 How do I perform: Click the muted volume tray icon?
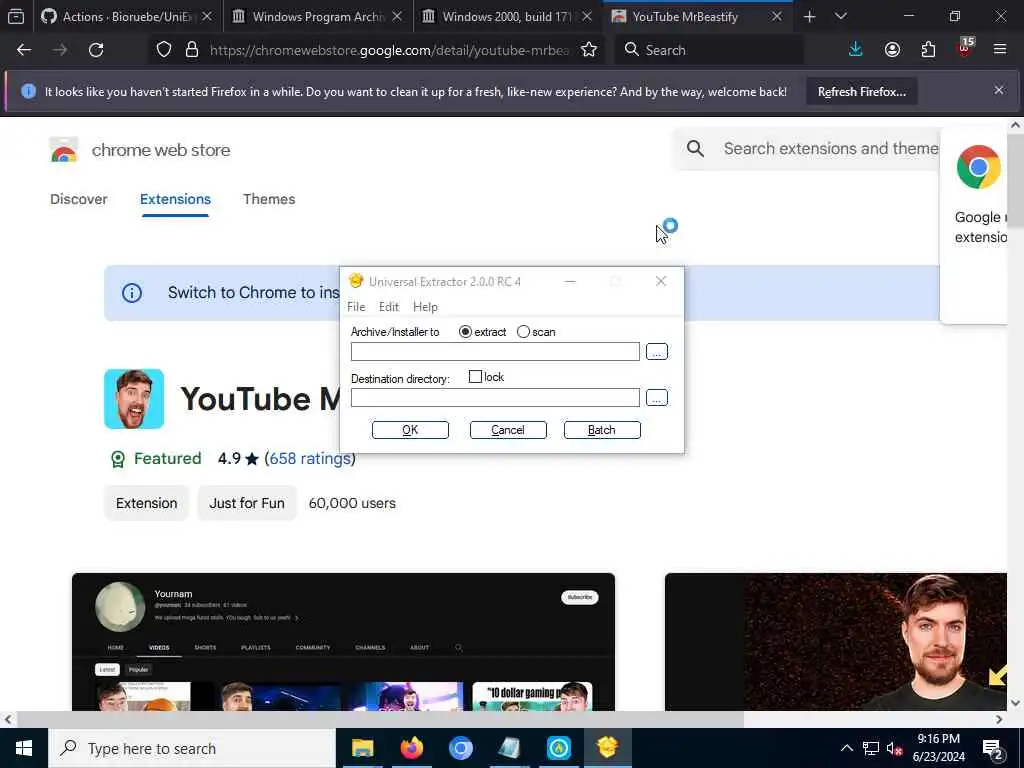(894, 749)
